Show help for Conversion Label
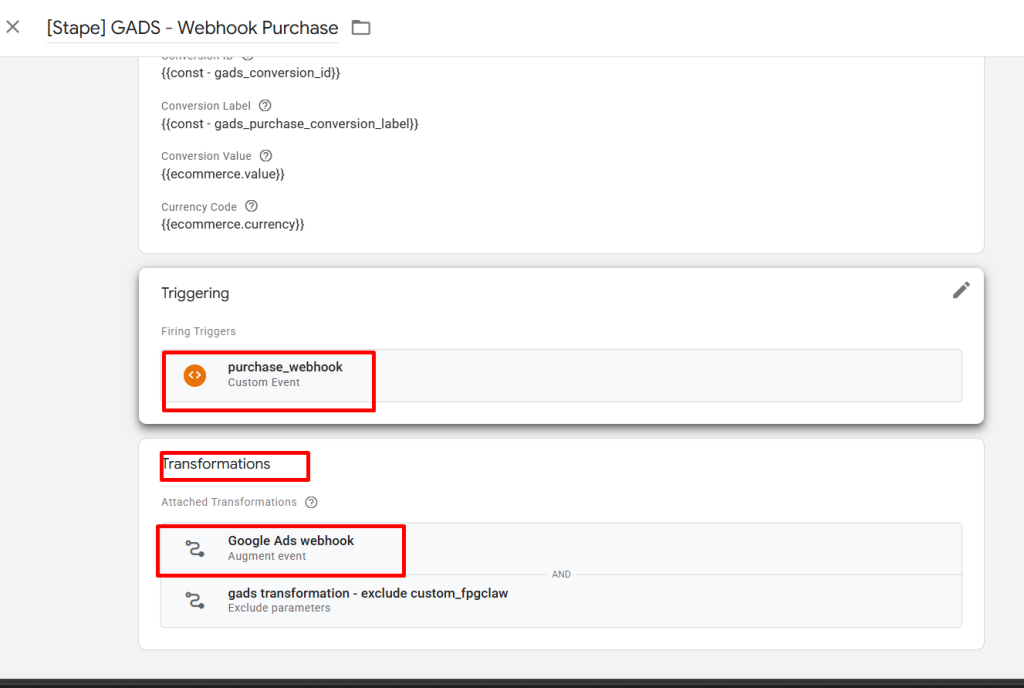Image resolution: width=1024 pixels, height=688 pixels. (265, 105)
